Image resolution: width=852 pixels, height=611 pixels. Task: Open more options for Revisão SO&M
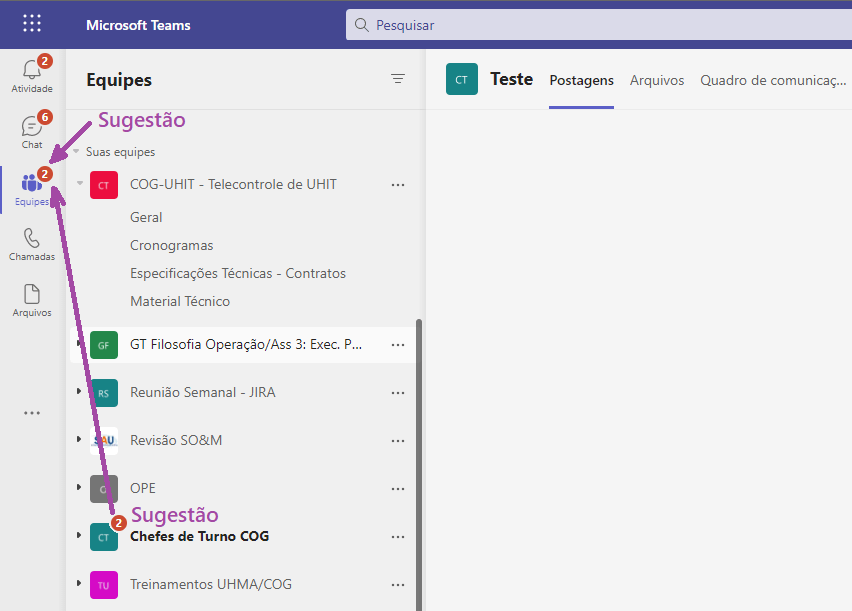pyautogui.click(x=398, y=441)
